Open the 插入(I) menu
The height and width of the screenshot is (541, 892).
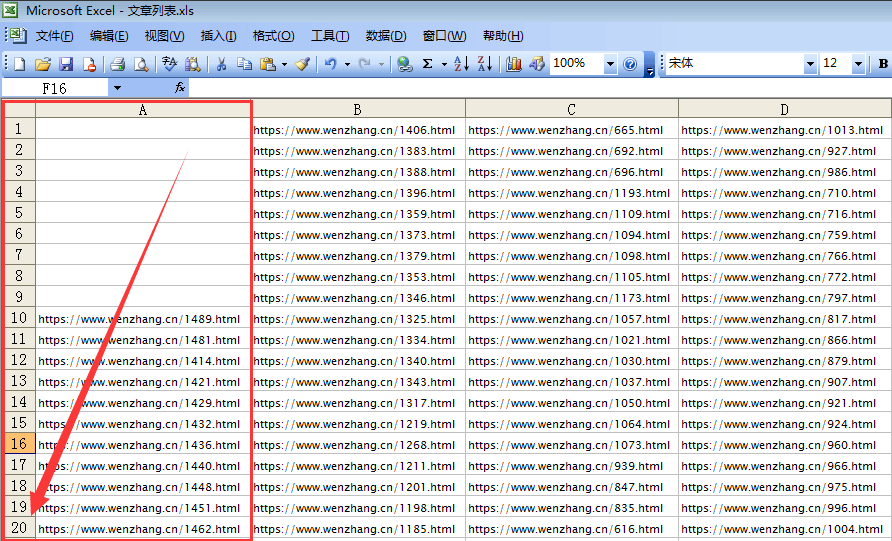218,36
